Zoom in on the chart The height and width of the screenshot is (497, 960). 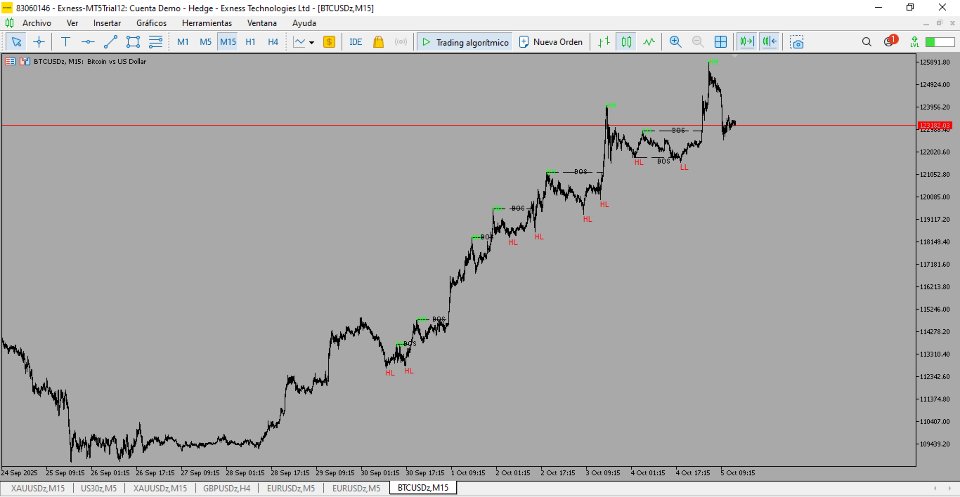coord(675,42)
